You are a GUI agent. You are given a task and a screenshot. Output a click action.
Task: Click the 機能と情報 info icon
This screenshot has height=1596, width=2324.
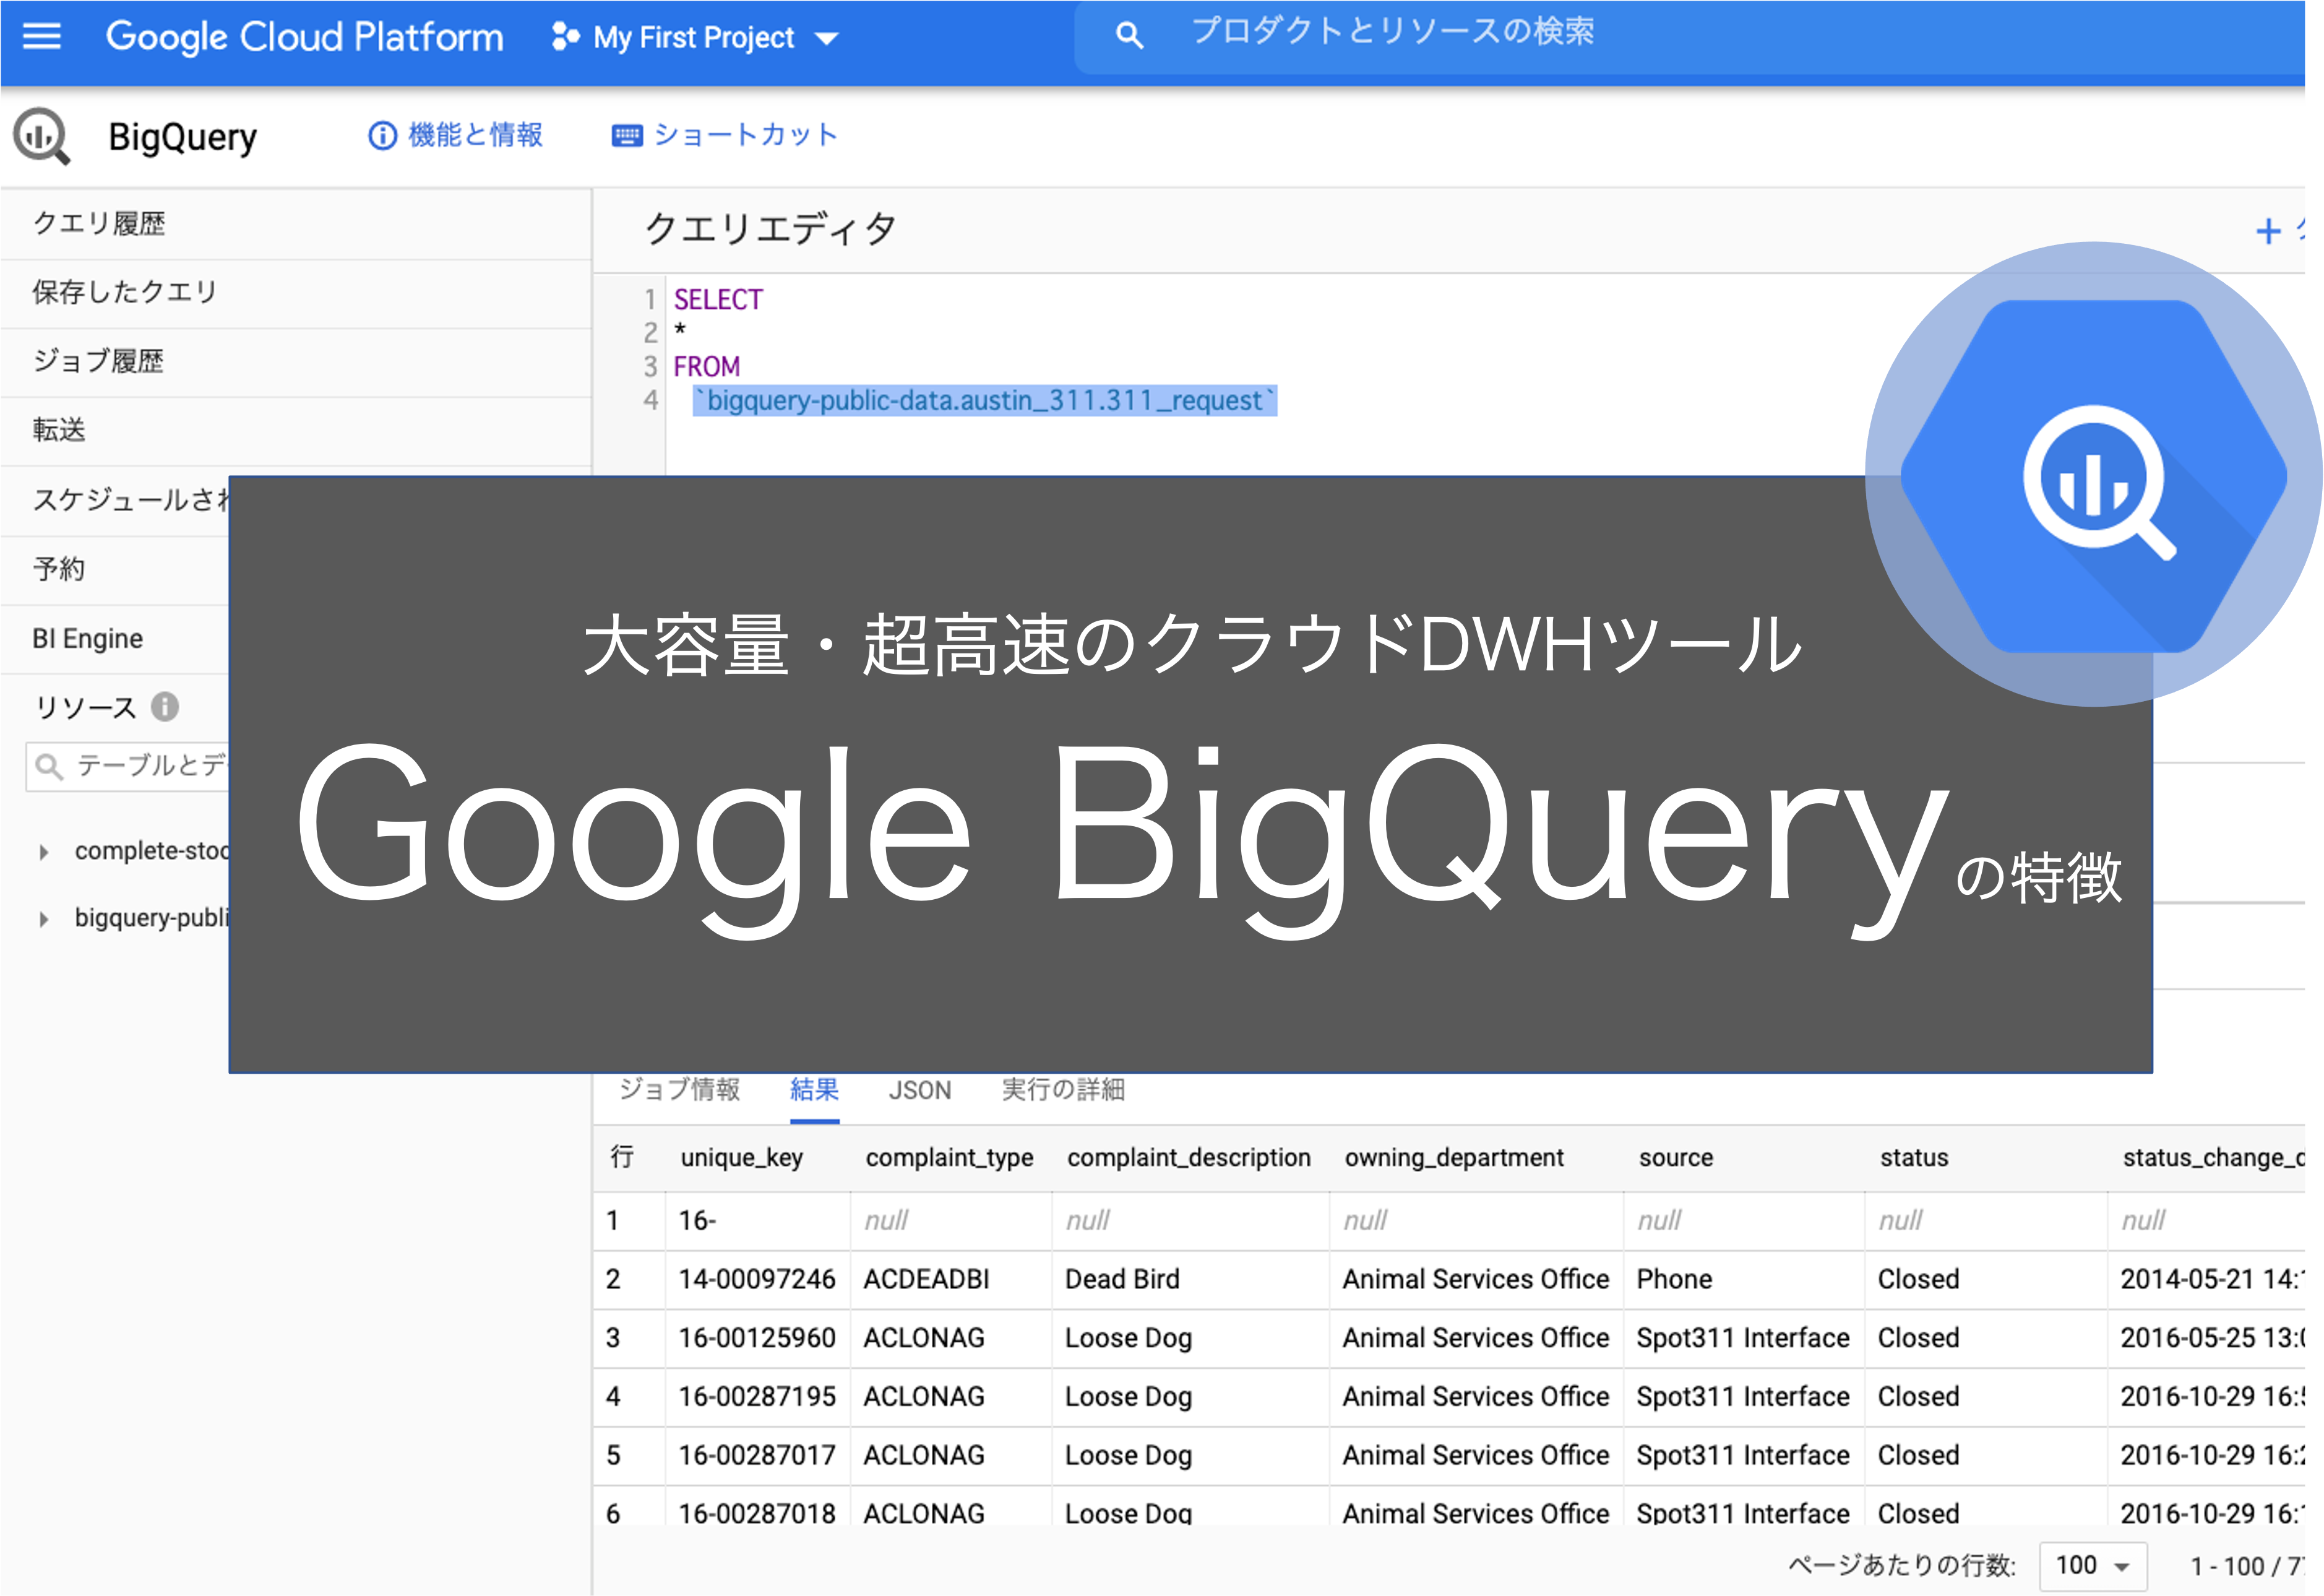coord(382,135)
